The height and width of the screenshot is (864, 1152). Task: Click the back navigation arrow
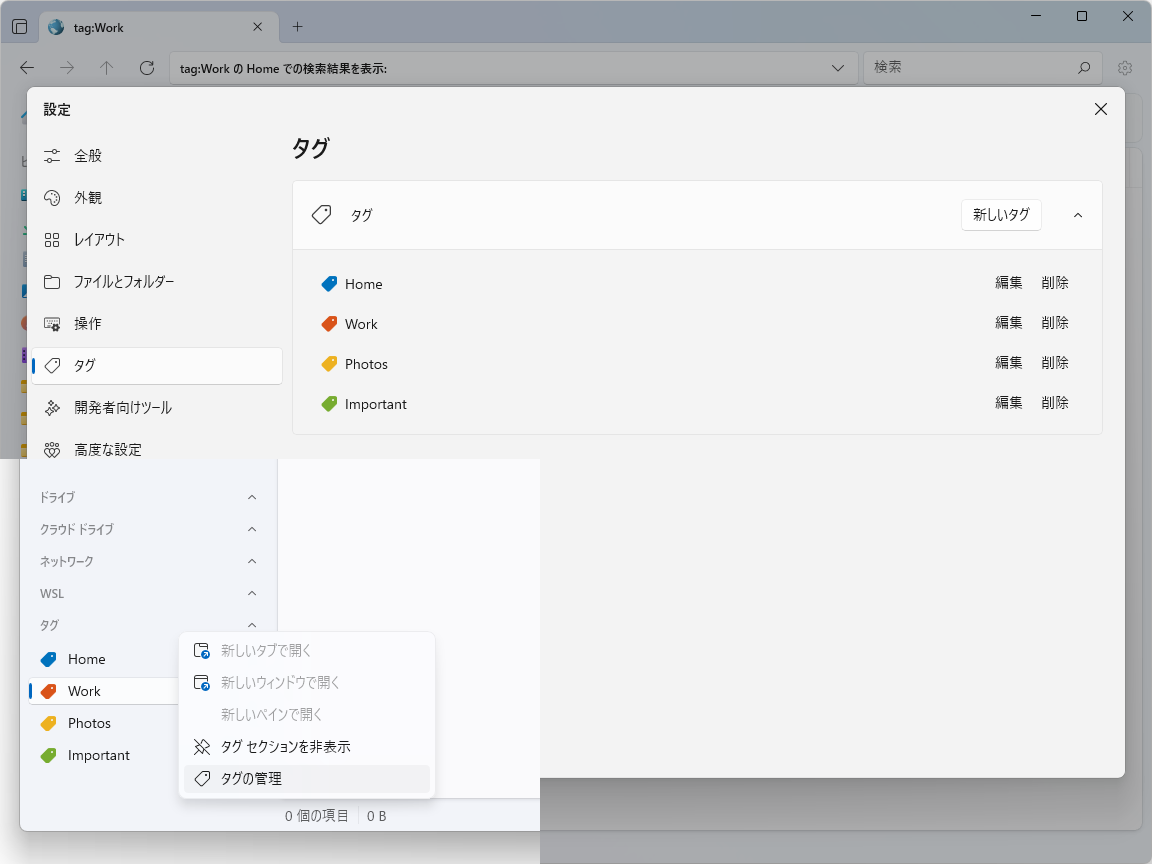tap(26, 67)
